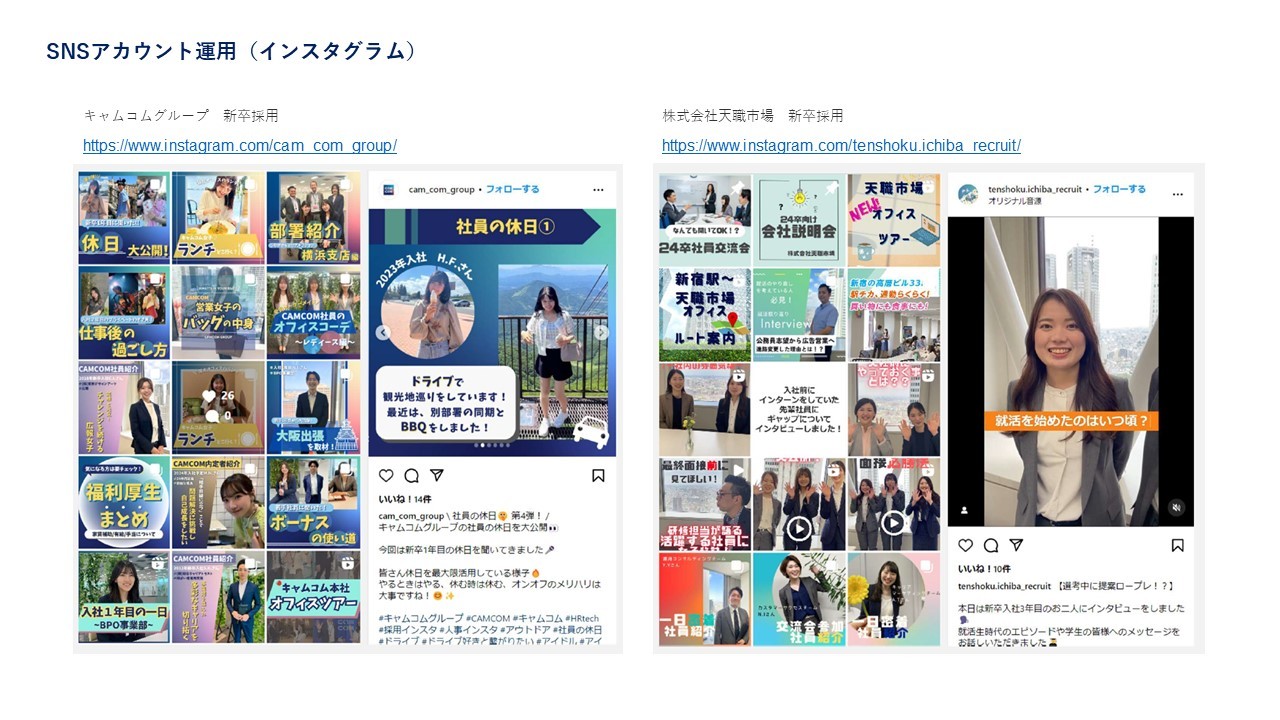Open the バッグの中身 thumbnail
Image resolution: width=1280 pixels, height=720 pixels.
point(218,312)
